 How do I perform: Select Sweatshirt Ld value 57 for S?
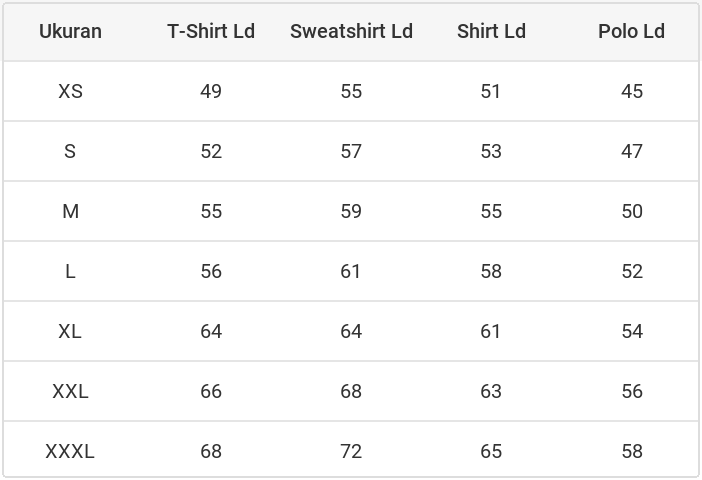click(351, 151)
